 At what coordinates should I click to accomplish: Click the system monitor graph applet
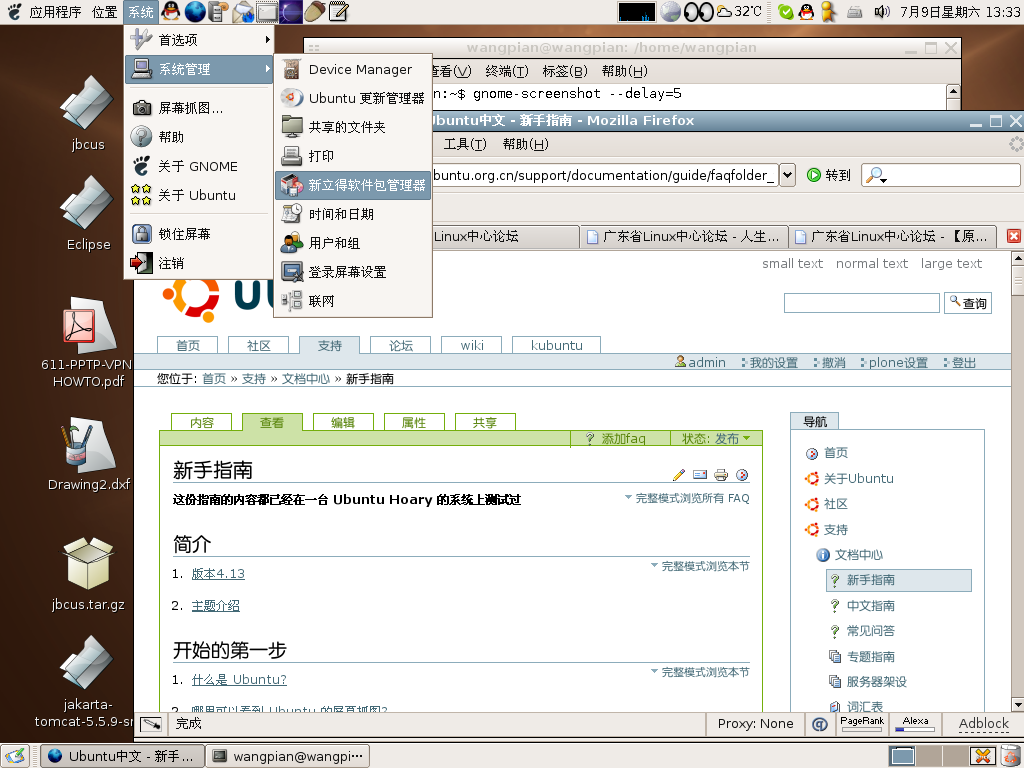[637, 12]
